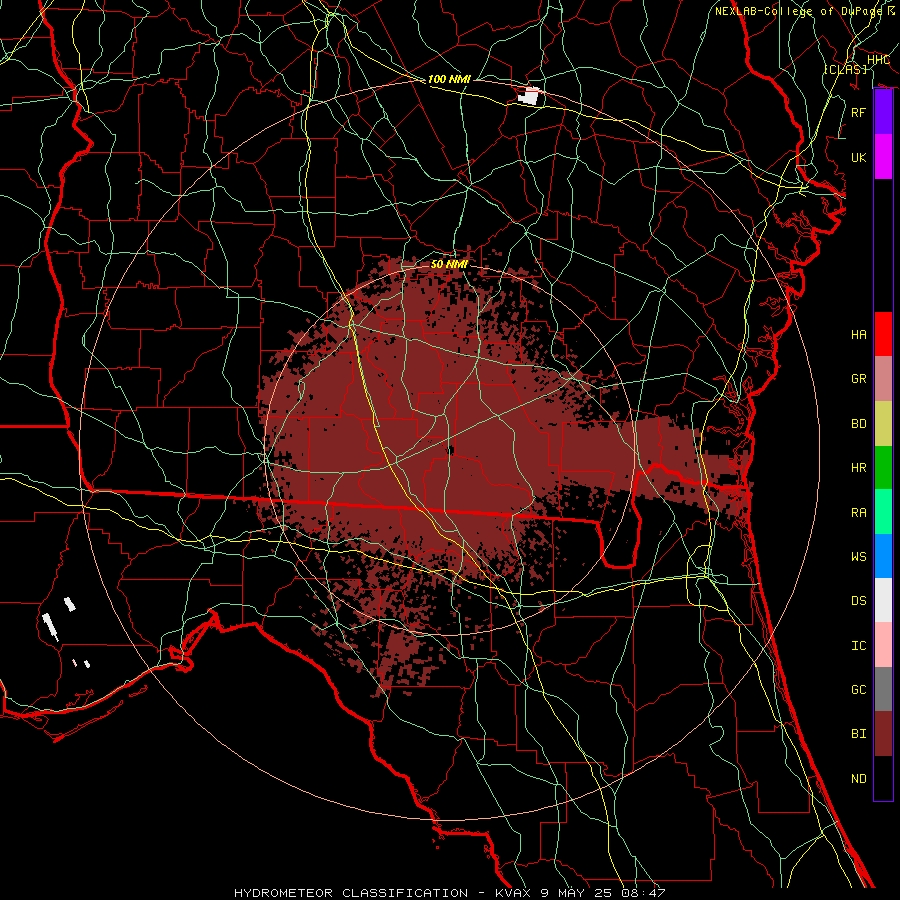This screenshot has height=900, width=900.
Task: Click the HR green legend swatch
Action: [x=883, y=468]
